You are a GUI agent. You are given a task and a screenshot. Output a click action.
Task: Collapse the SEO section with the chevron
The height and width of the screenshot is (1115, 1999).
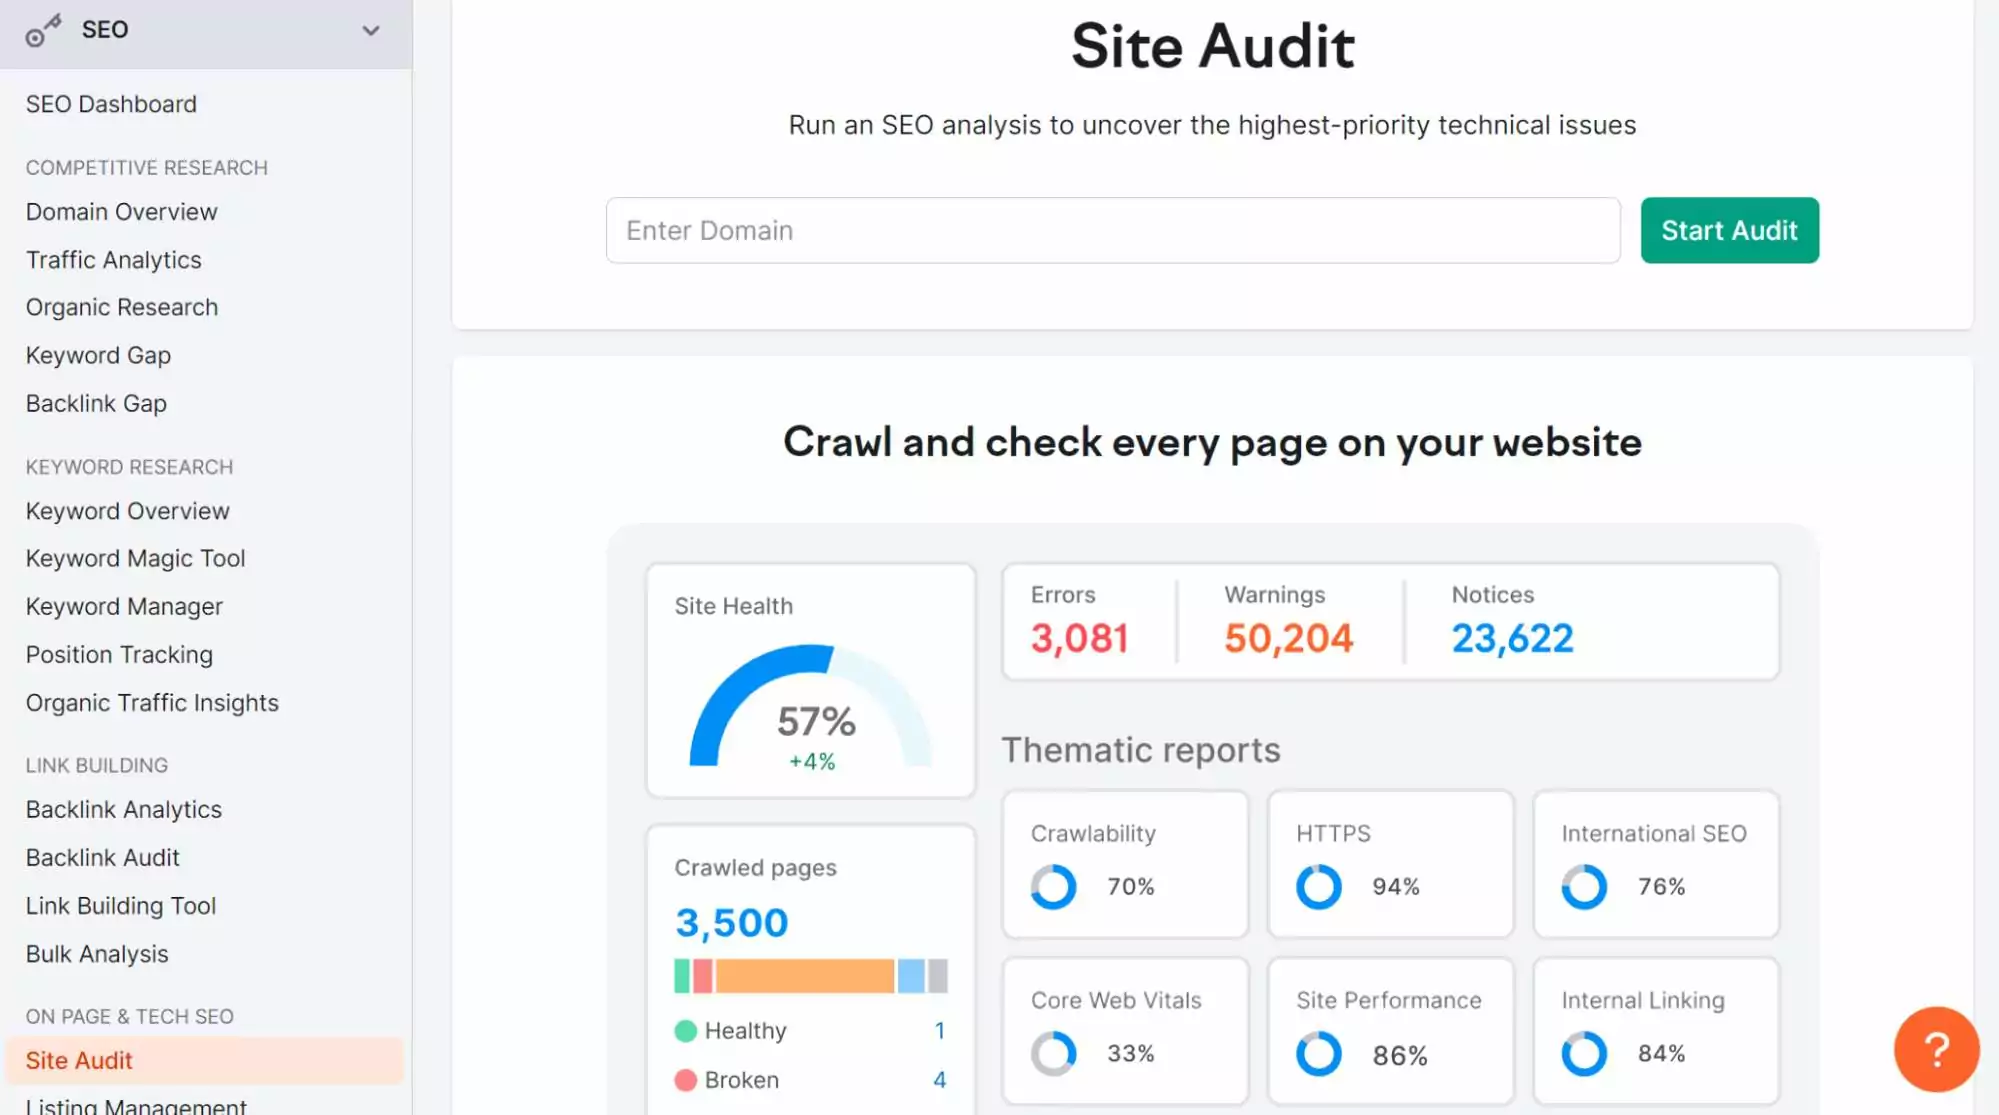pos(370,30)
